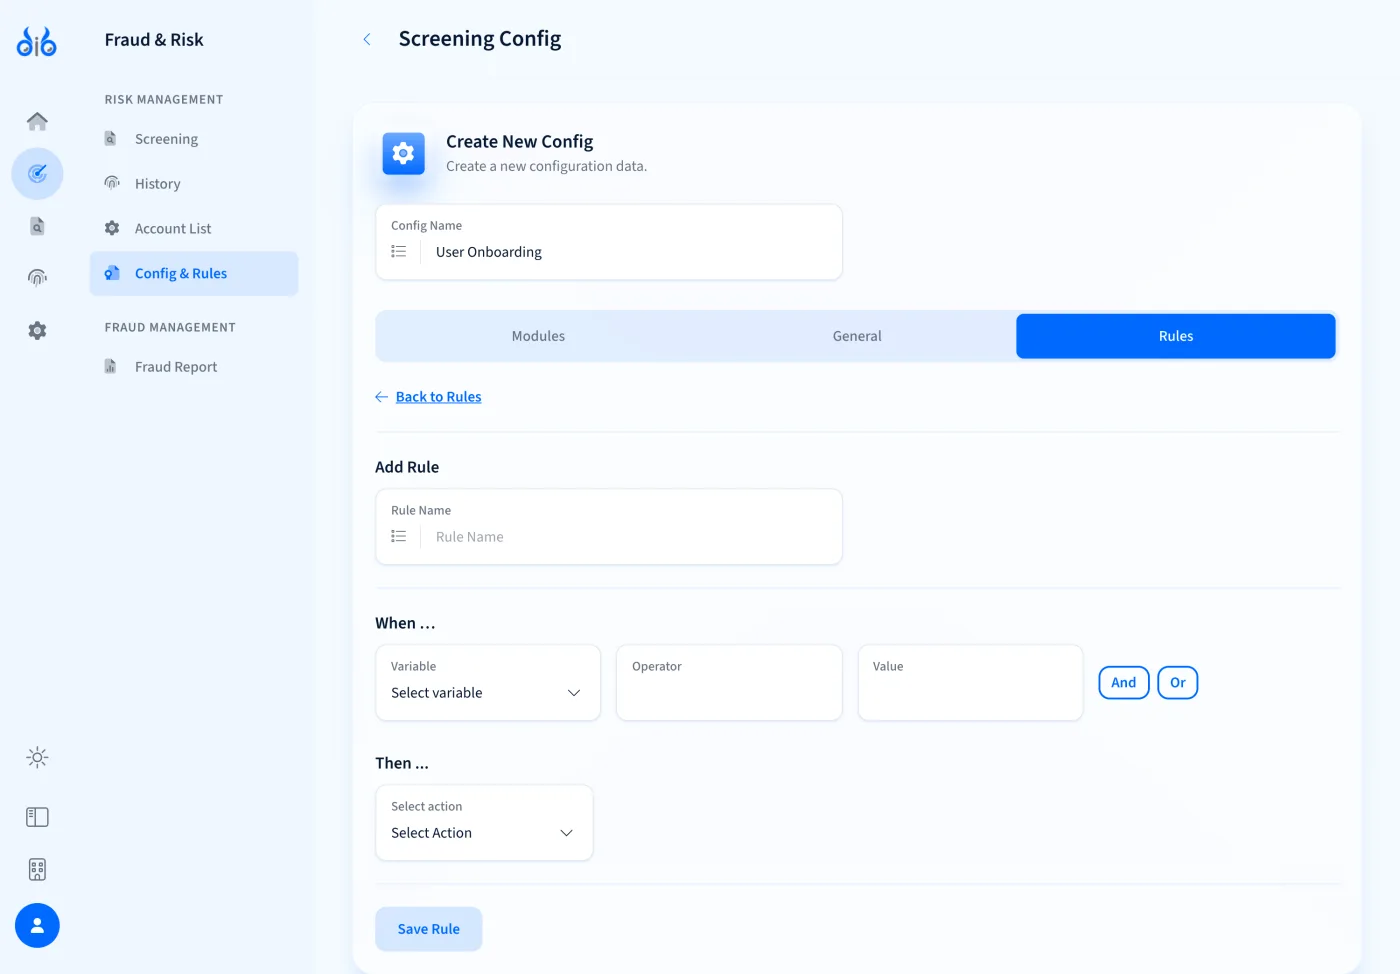Screen dimensions: 1400x974
Task: Switch to the Modules tab
Action: [538, 336]
